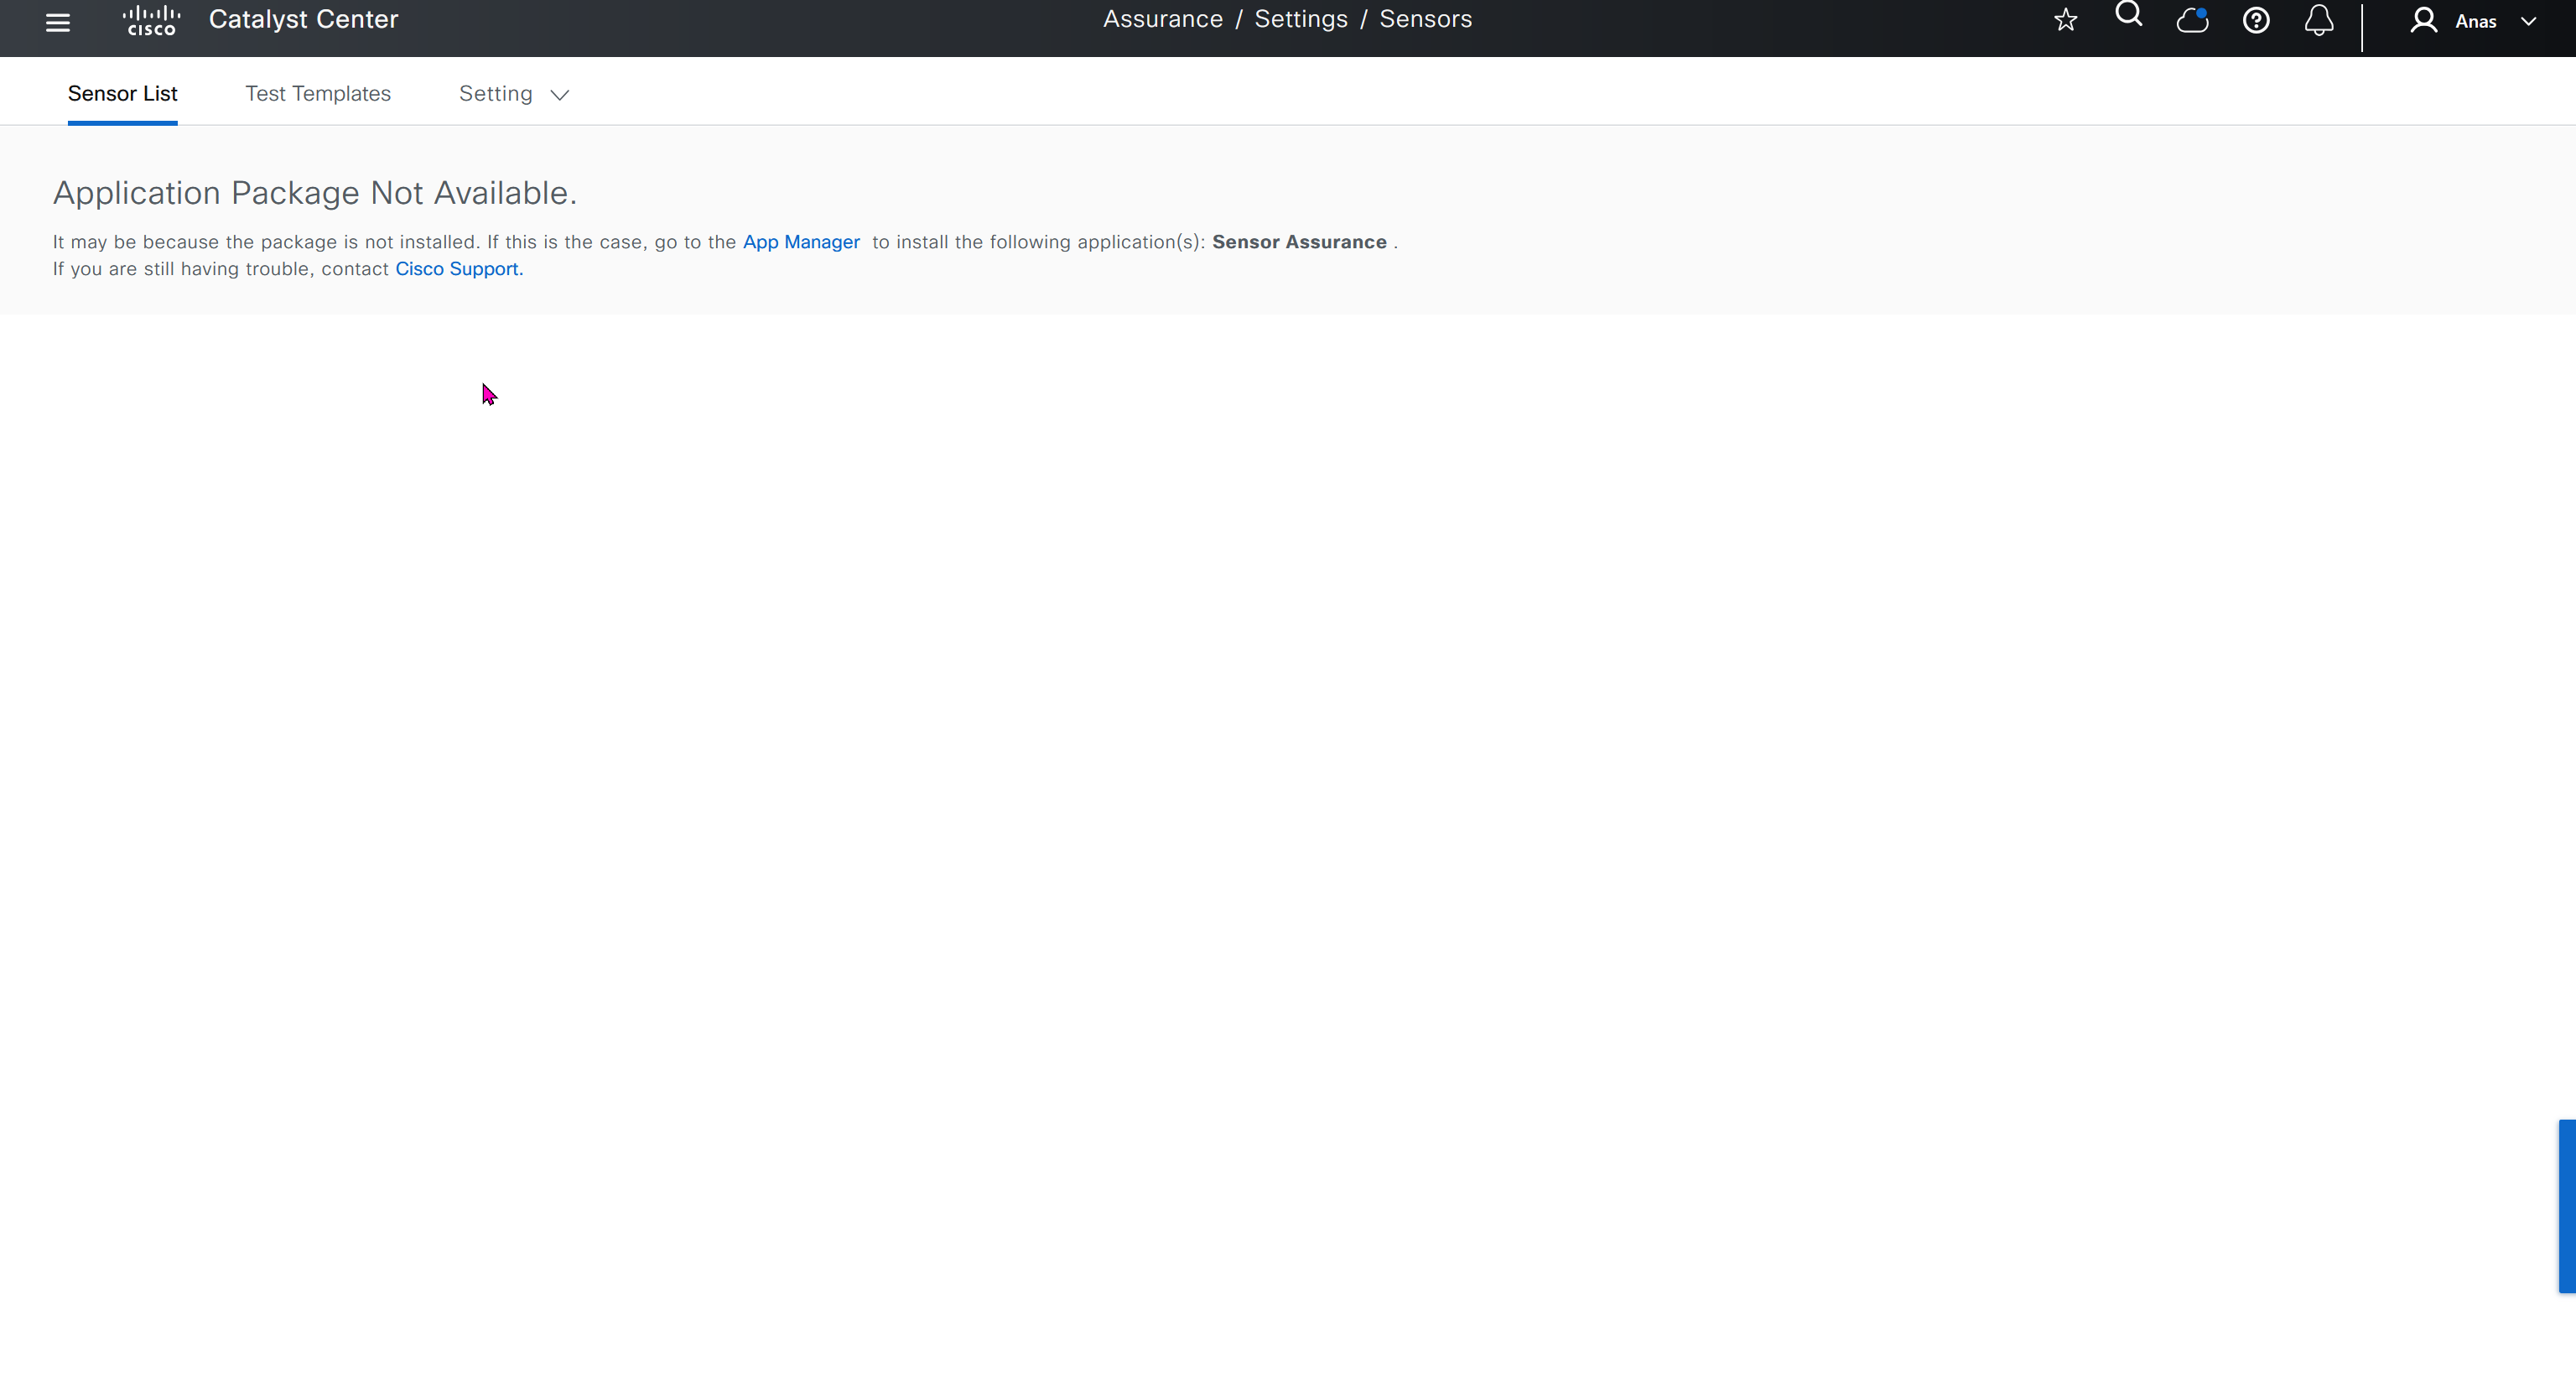The image size is (2576, 1388).
Task: Open the Cisco Support link
Action: (x=457, y=269)
